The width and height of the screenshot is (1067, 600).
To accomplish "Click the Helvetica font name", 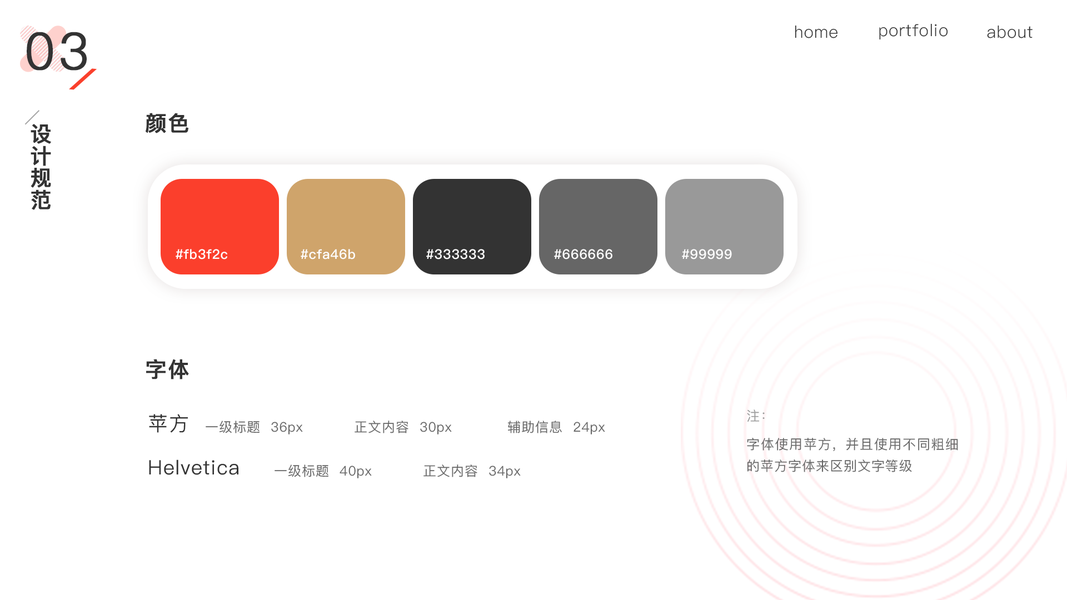I will click(193, 468).
